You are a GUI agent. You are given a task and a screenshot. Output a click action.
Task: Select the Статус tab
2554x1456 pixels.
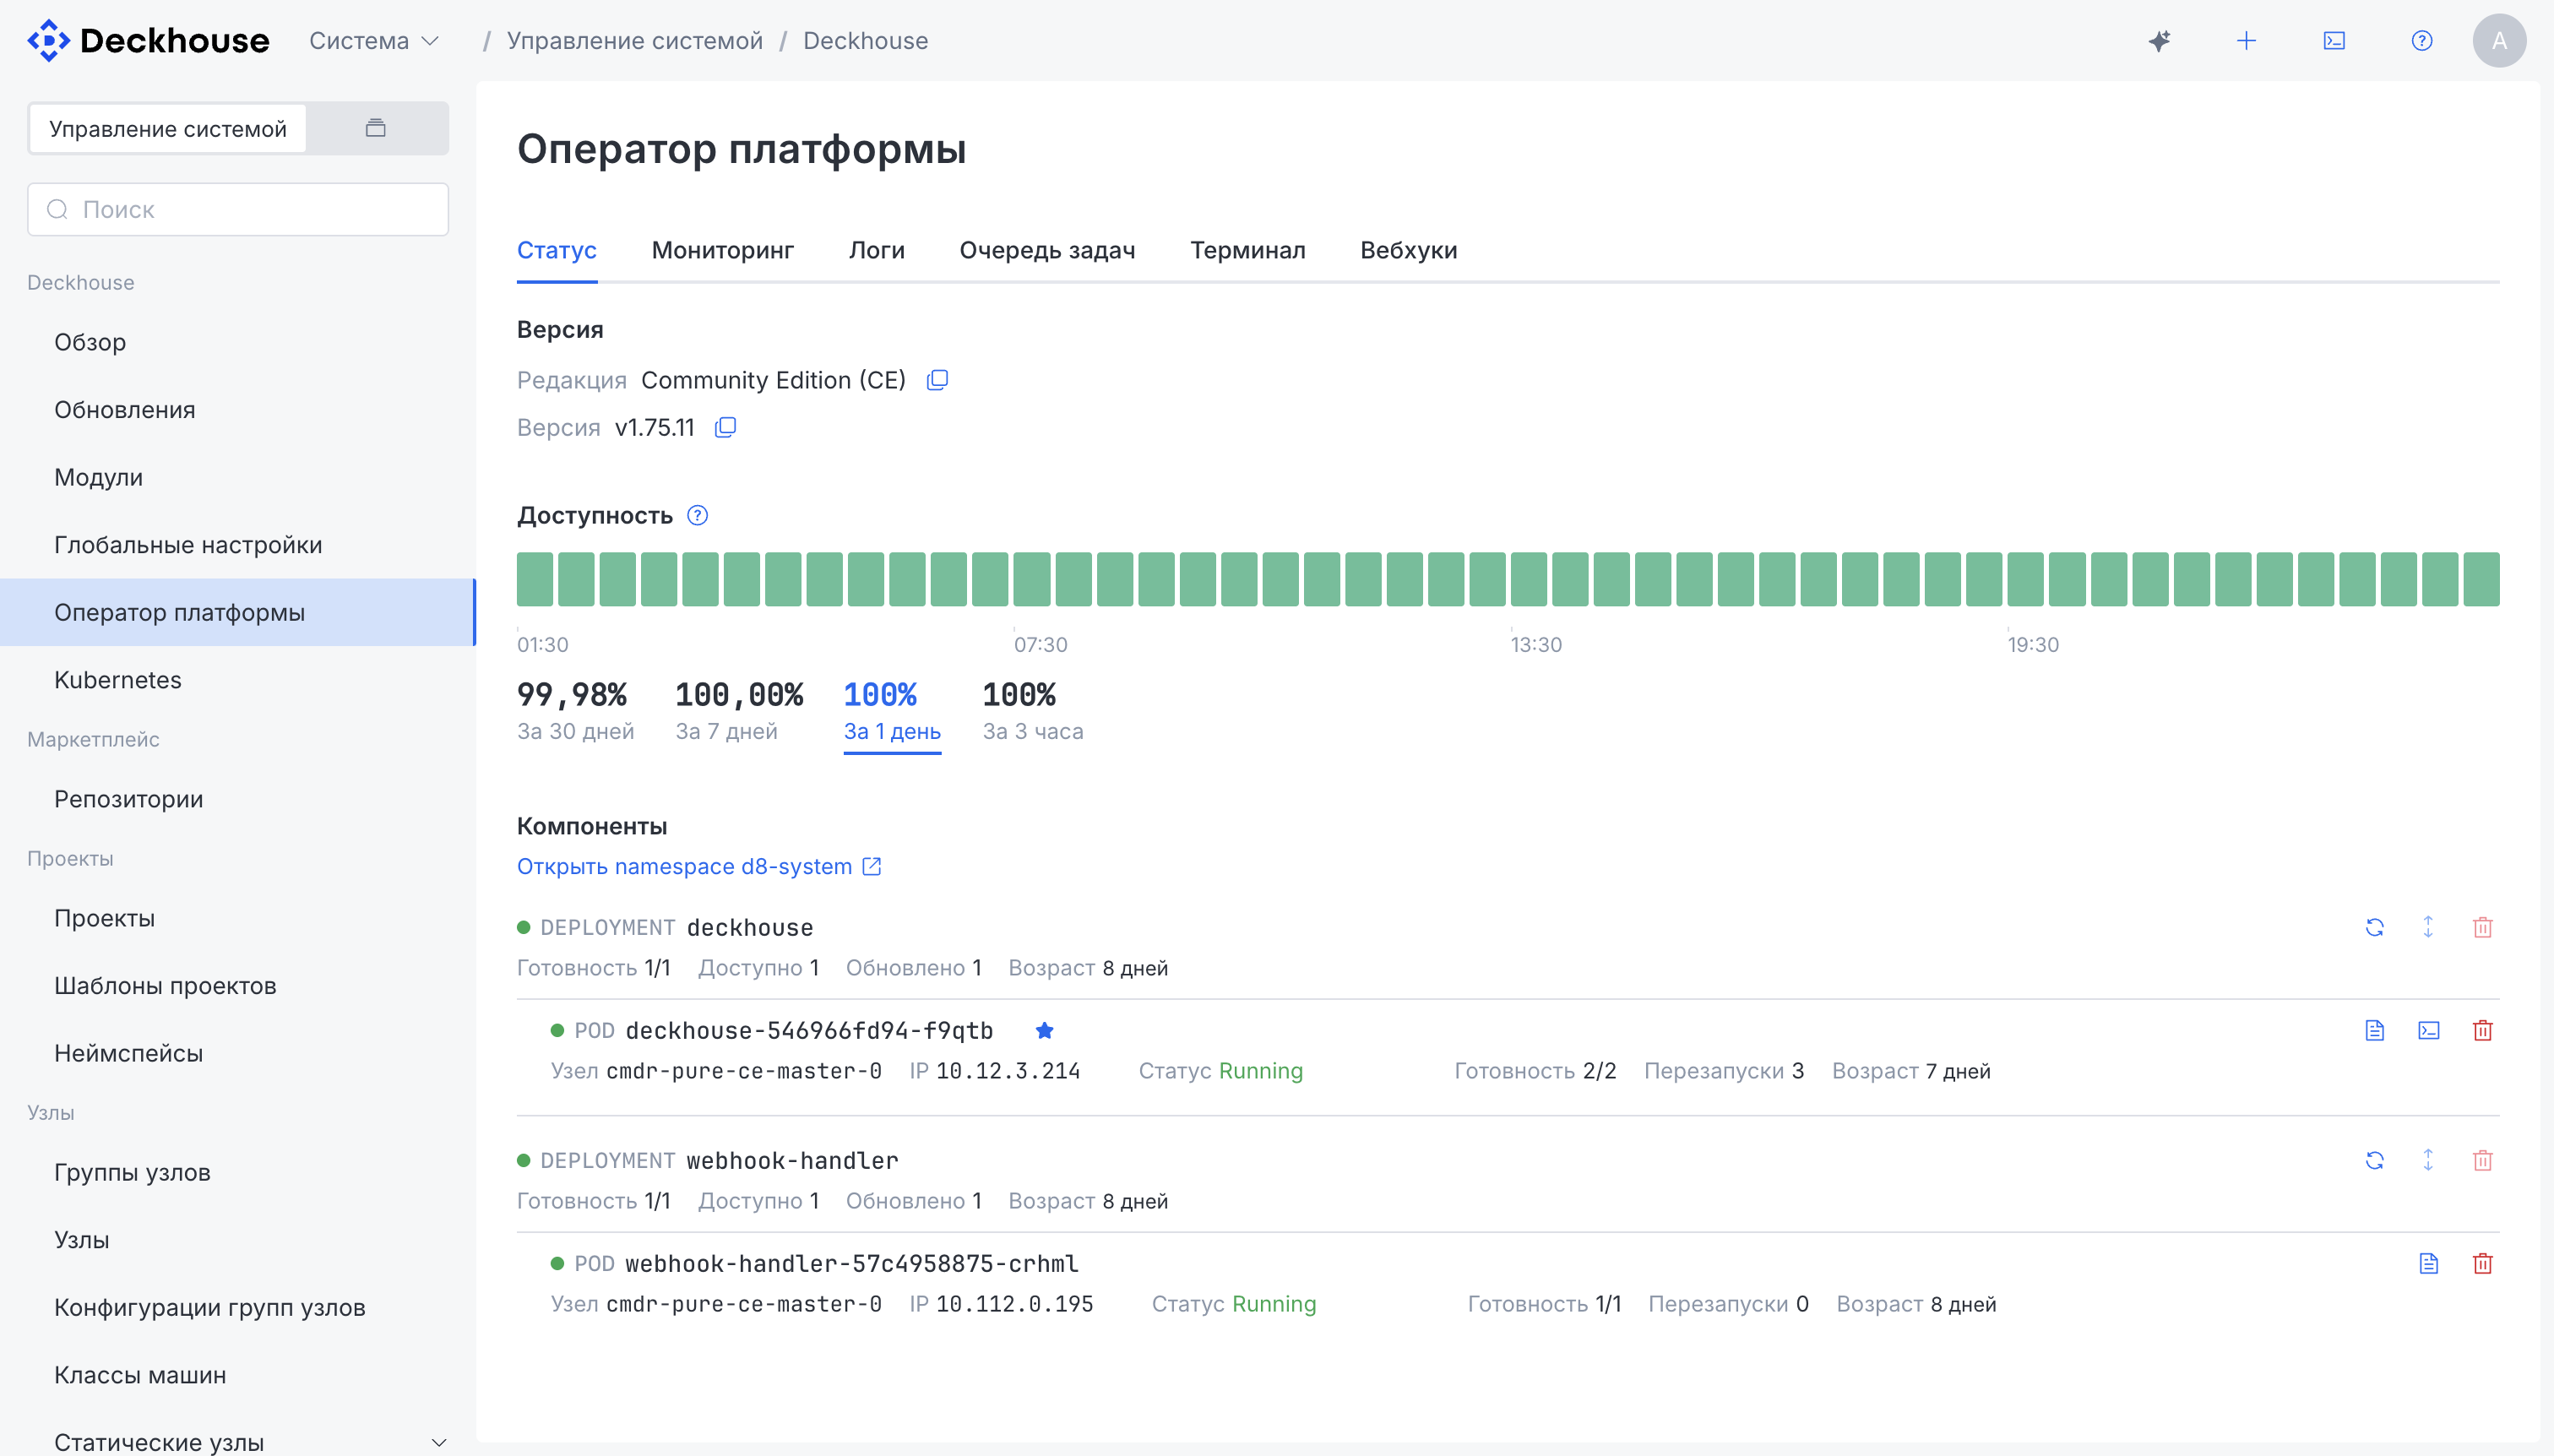[556, 250]
